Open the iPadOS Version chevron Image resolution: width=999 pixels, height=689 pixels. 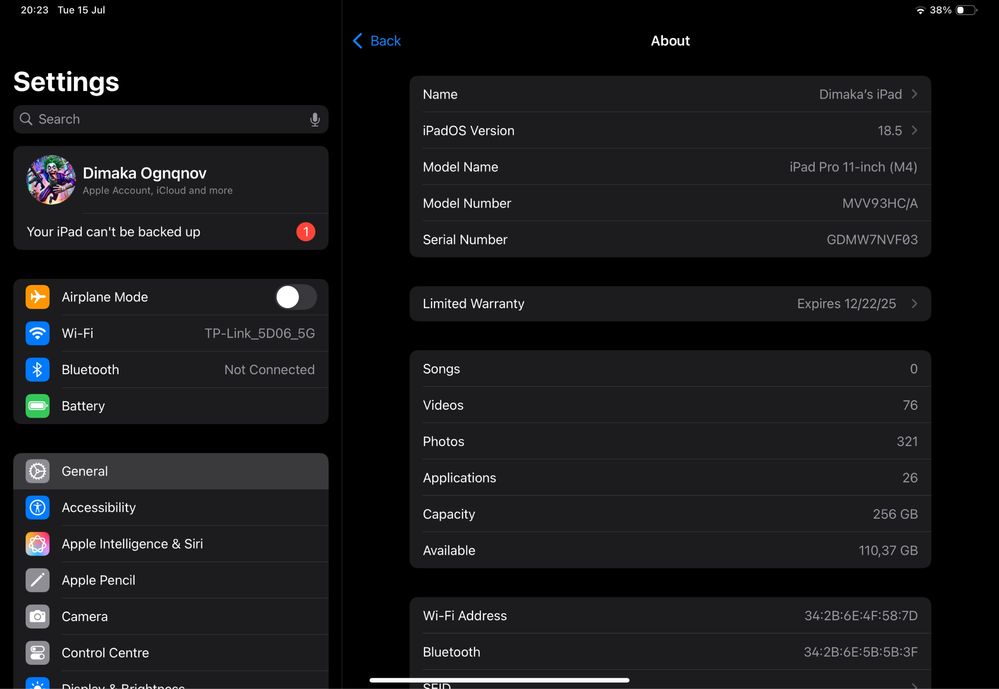click(x=914, y=131)
